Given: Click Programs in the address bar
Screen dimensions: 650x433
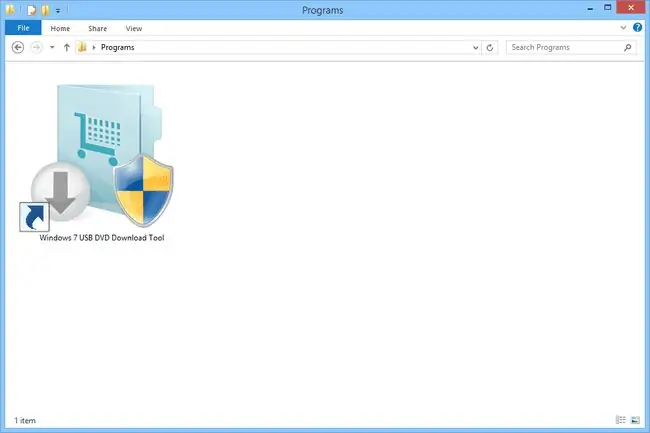Looking at the screenshot, I should click(118, 47).
